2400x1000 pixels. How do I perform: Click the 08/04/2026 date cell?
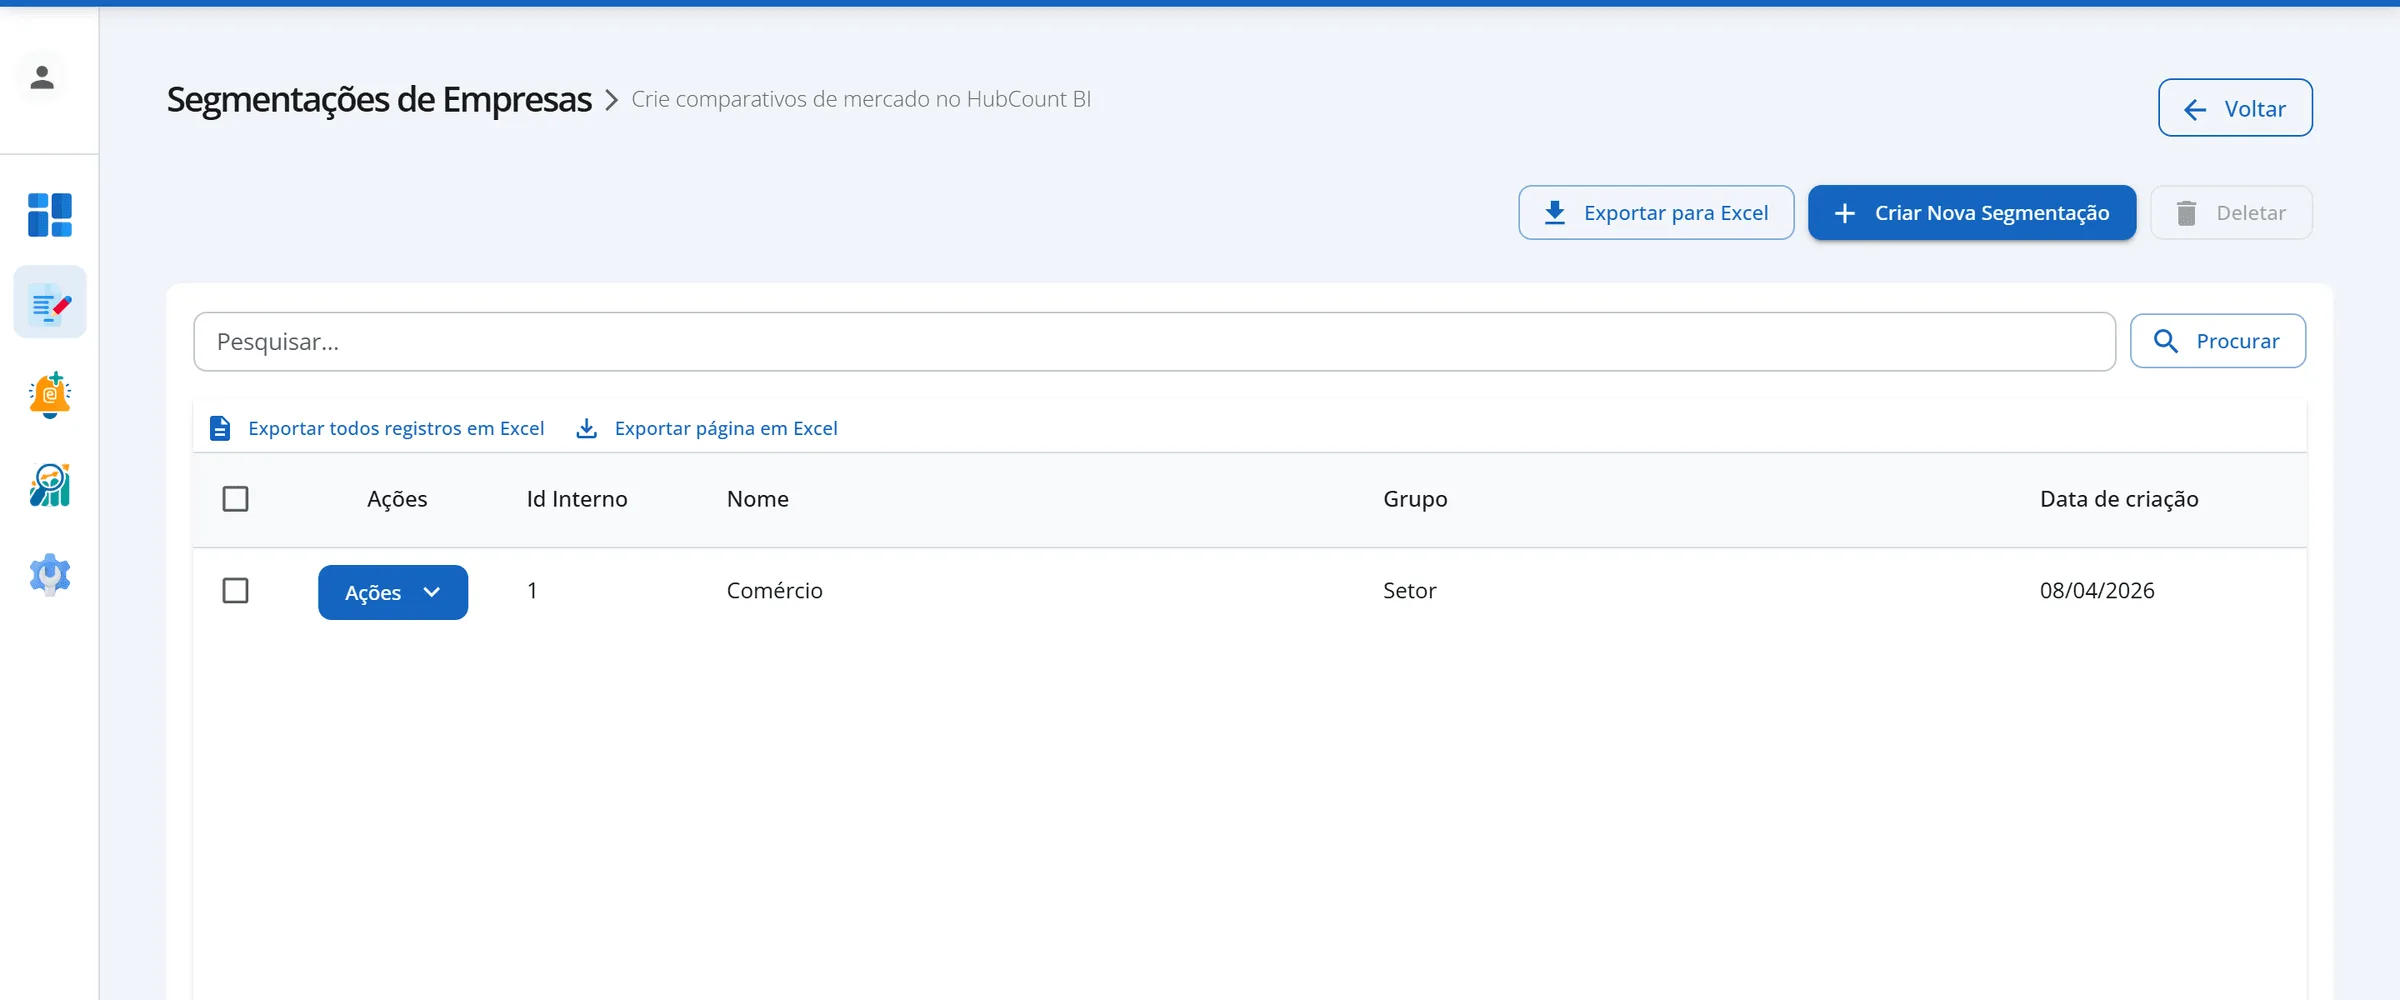point(2097,591)
